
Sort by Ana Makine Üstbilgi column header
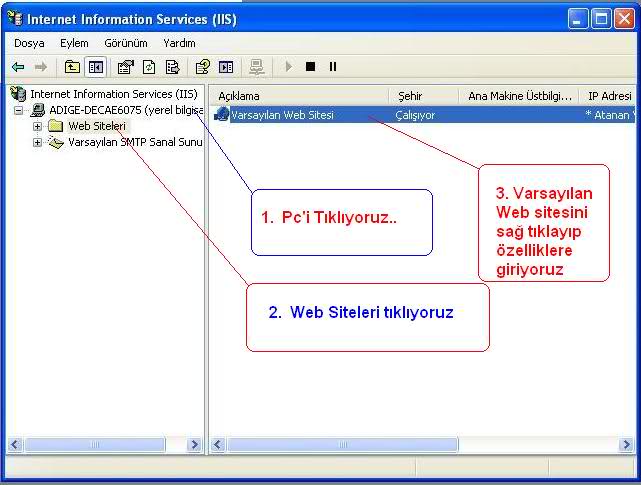[x=518, y=96]
